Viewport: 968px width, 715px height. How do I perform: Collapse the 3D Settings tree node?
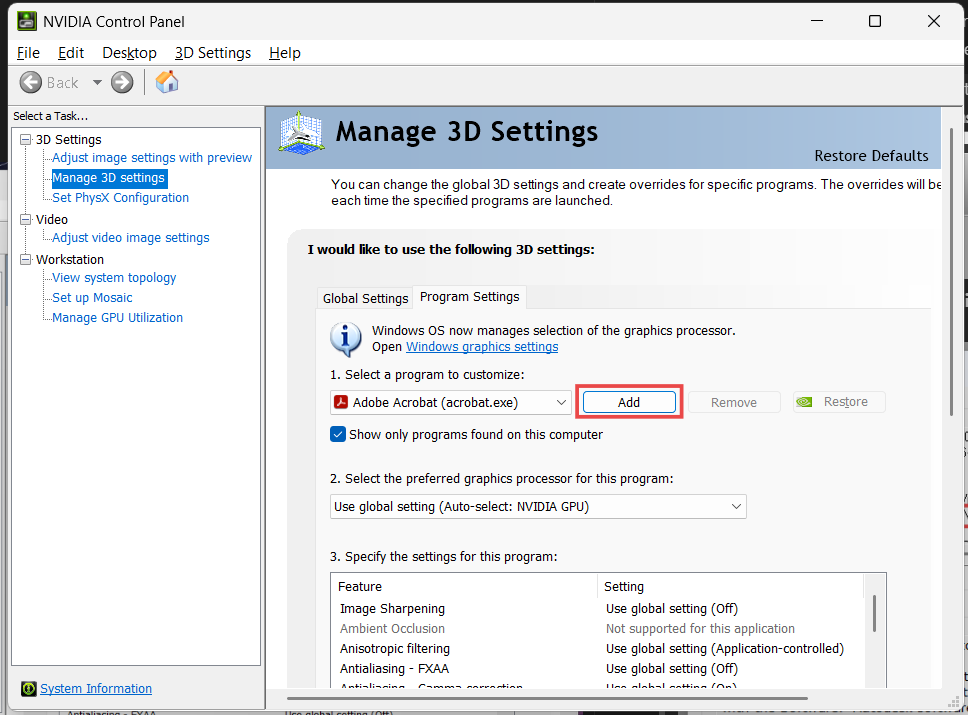(25, 140)
